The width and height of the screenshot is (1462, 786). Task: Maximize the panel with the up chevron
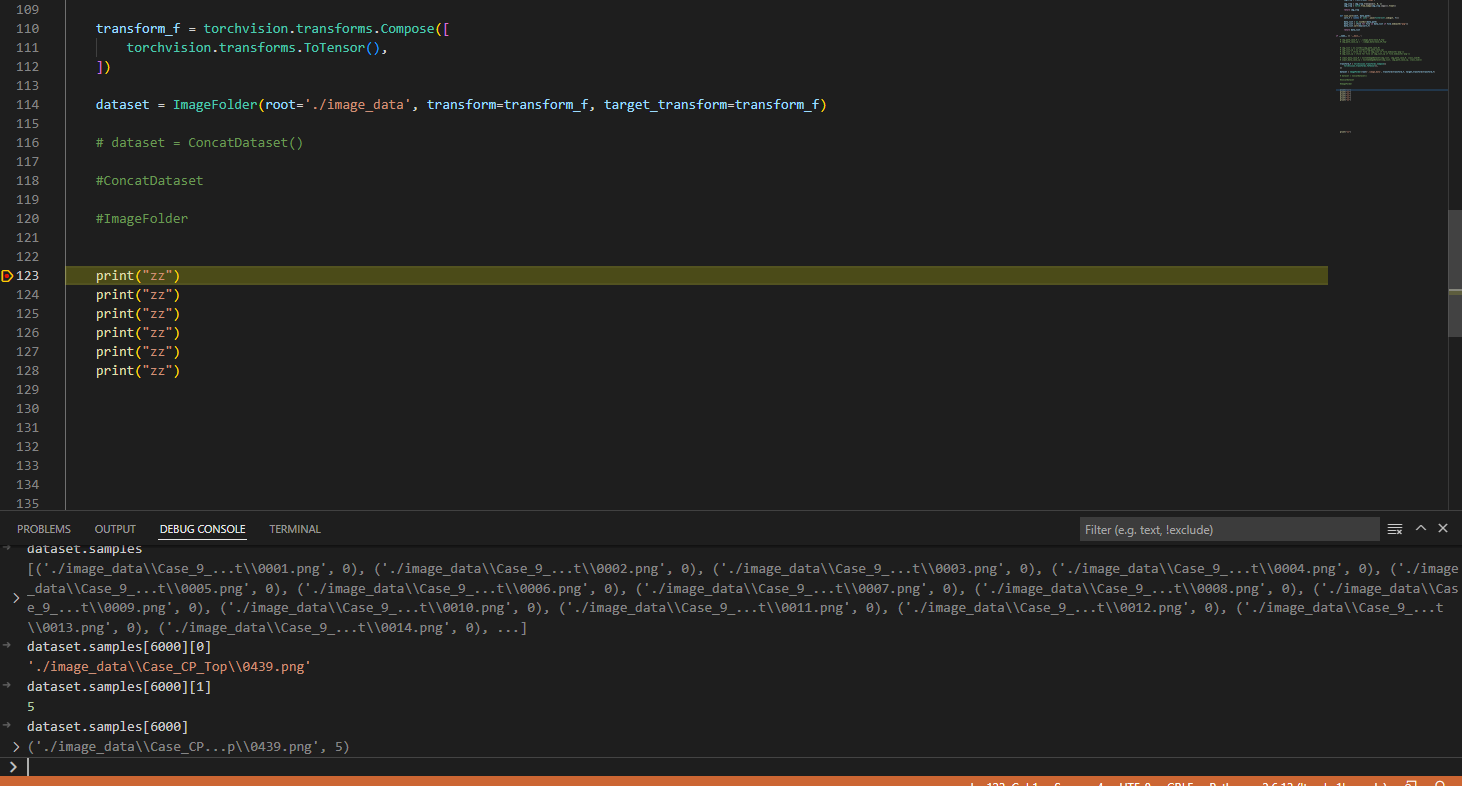point(1420,528)
